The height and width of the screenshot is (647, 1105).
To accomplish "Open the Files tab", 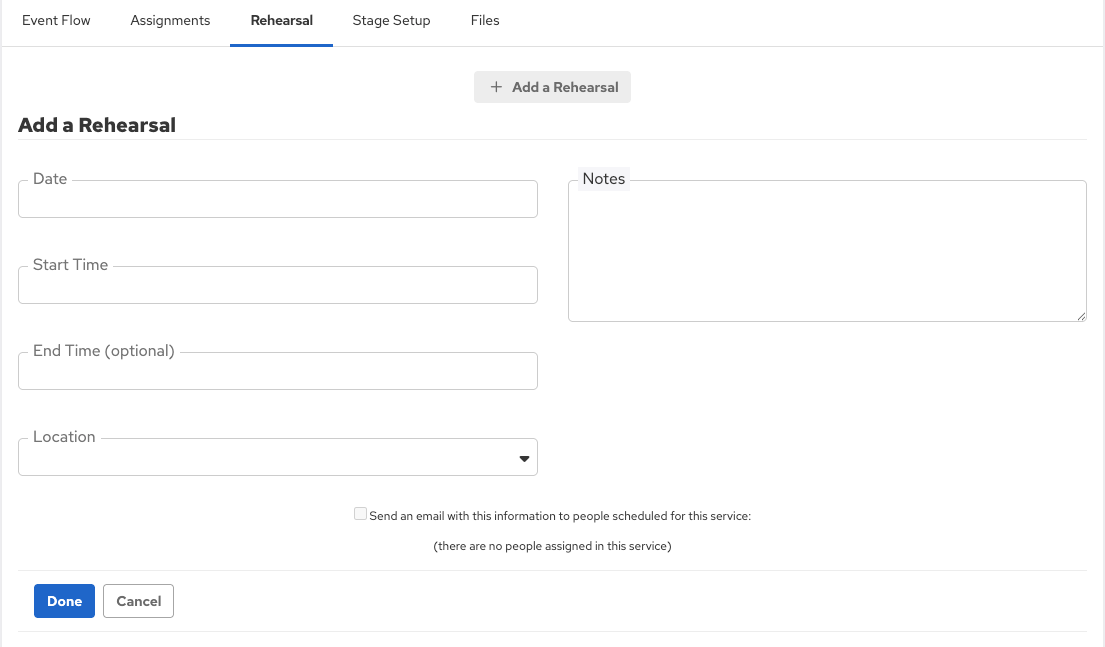I will tap(485, 20).
